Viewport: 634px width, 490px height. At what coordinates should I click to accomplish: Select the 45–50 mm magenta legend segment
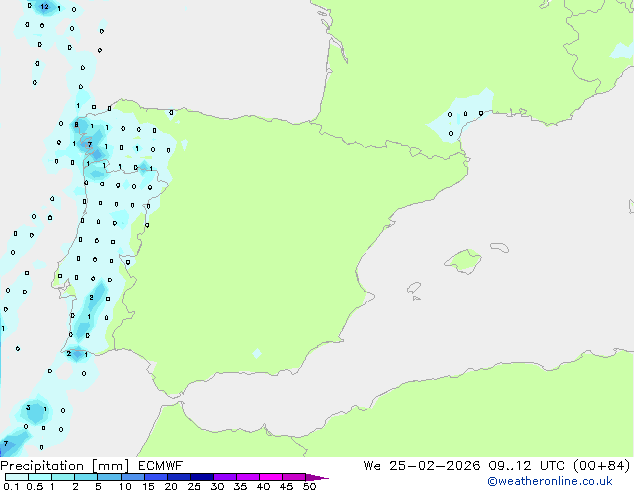(294, 477)
